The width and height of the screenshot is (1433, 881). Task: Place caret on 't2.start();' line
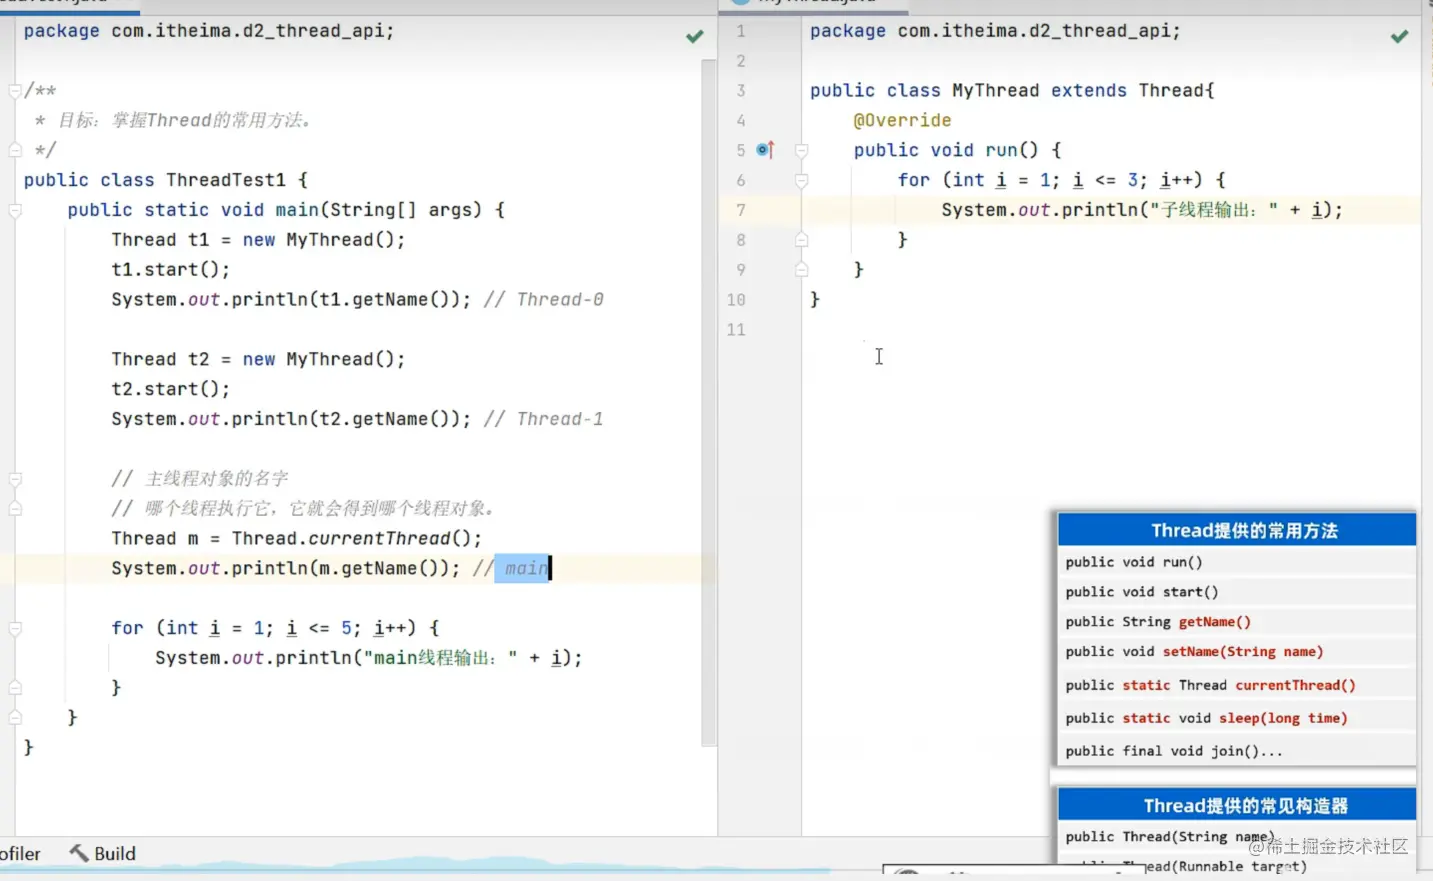170,389
